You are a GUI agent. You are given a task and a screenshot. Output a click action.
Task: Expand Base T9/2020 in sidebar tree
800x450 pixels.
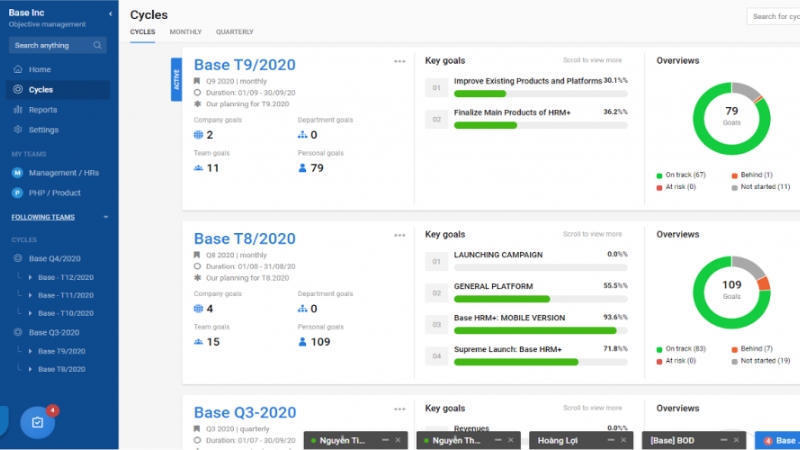pos(30,352)
